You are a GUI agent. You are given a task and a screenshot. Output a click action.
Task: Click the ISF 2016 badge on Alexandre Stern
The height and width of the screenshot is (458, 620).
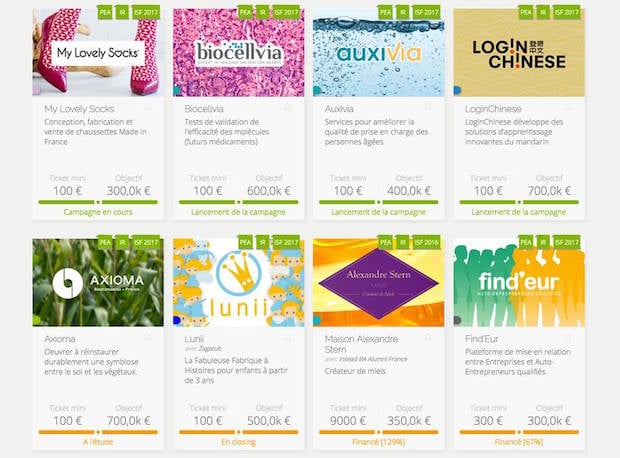click(426, 242)
